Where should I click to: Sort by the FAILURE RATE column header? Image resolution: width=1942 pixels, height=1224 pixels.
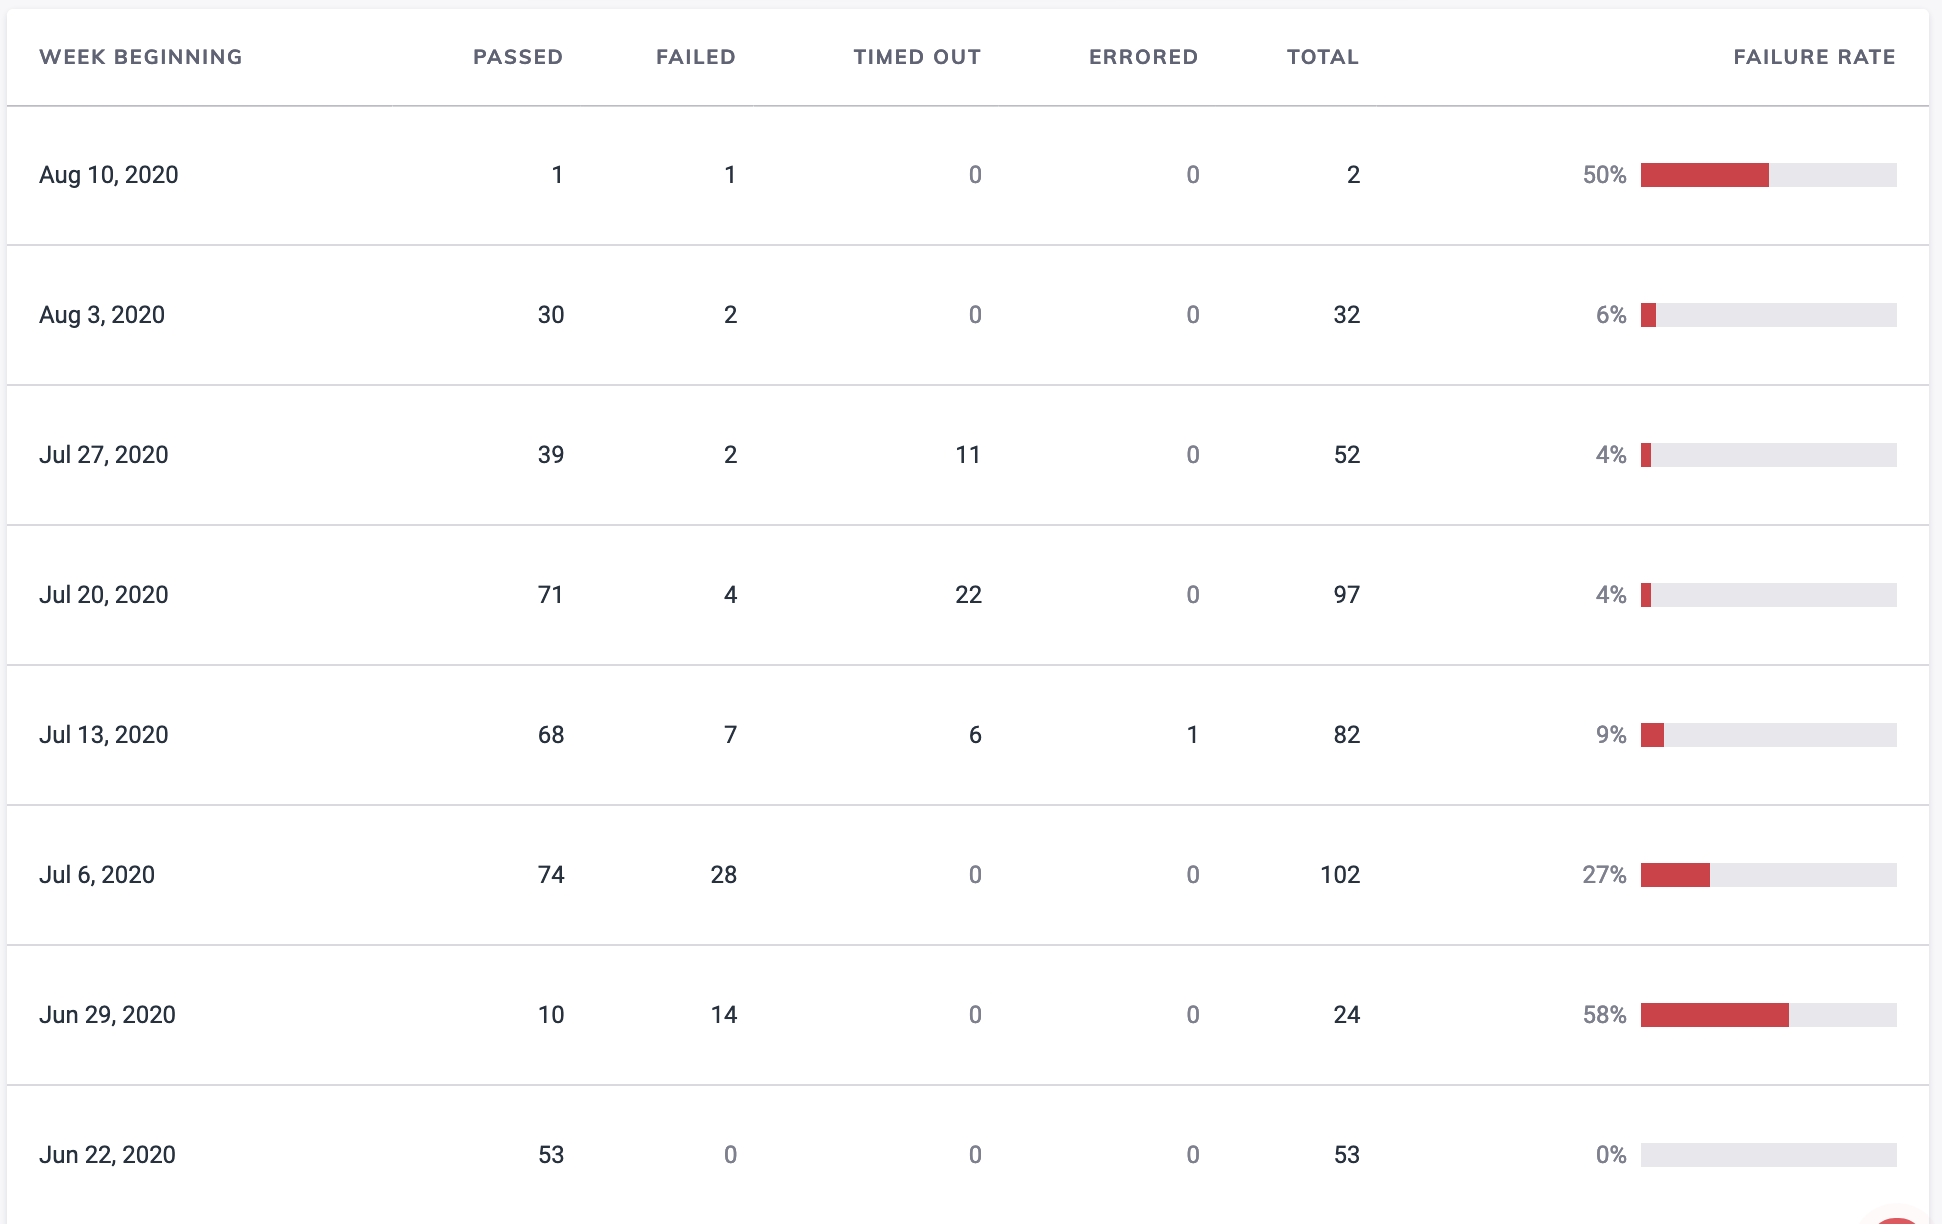click(1814, 57)
